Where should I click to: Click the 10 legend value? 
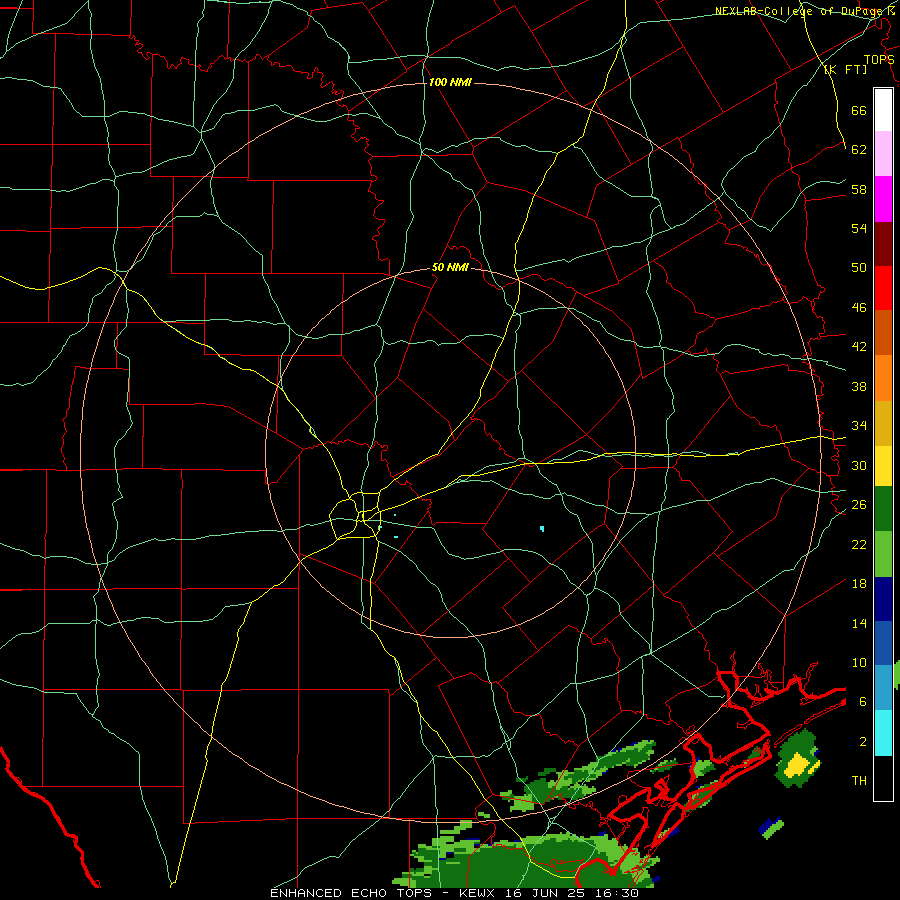tap(859, 662)
